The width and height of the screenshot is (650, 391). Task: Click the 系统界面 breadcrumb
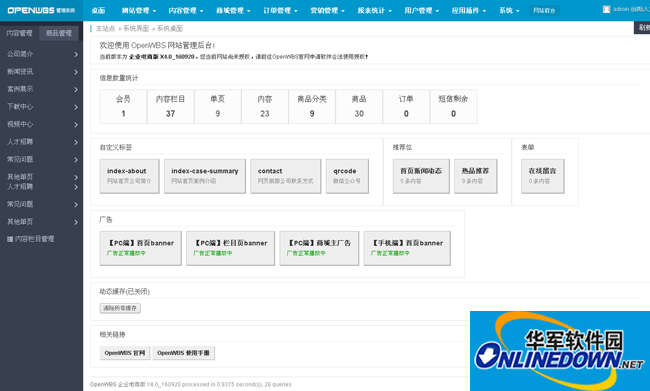click(136, 29)
